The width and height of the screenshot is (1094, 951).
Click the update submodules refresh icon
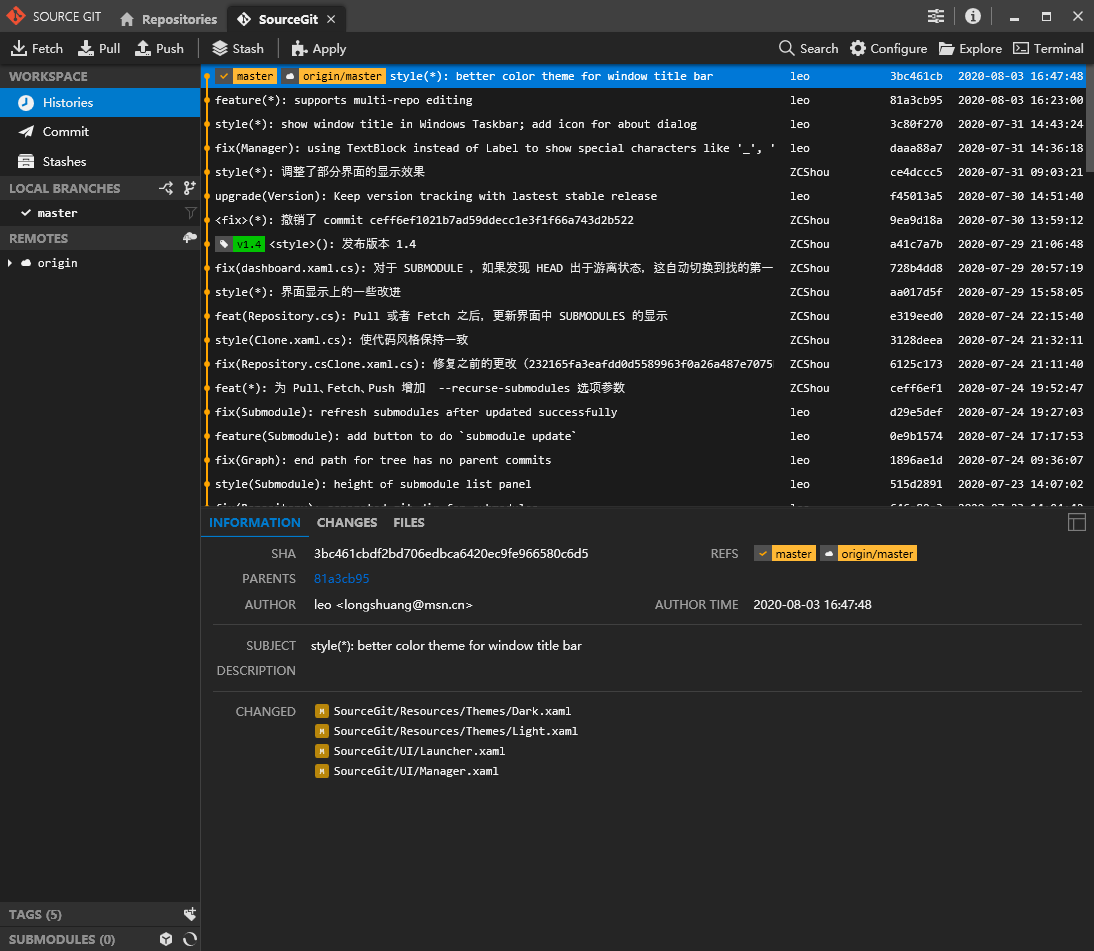189,939
